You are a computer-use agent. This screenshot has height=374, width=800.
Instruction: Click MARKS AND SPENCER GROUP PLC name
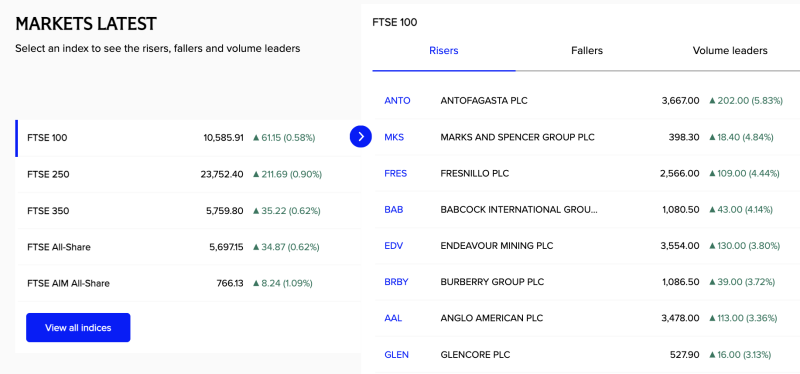coord(517,137)
